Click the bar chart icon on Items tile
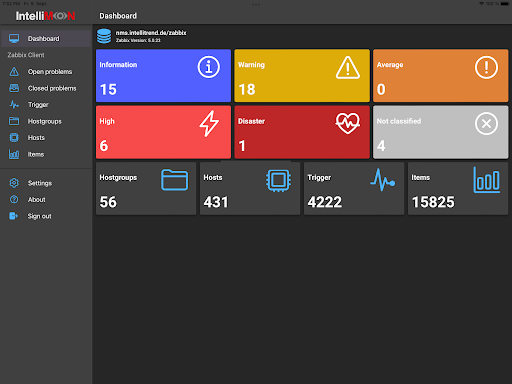The height and width of the screenshot is (384, 512). click(487, 180)
